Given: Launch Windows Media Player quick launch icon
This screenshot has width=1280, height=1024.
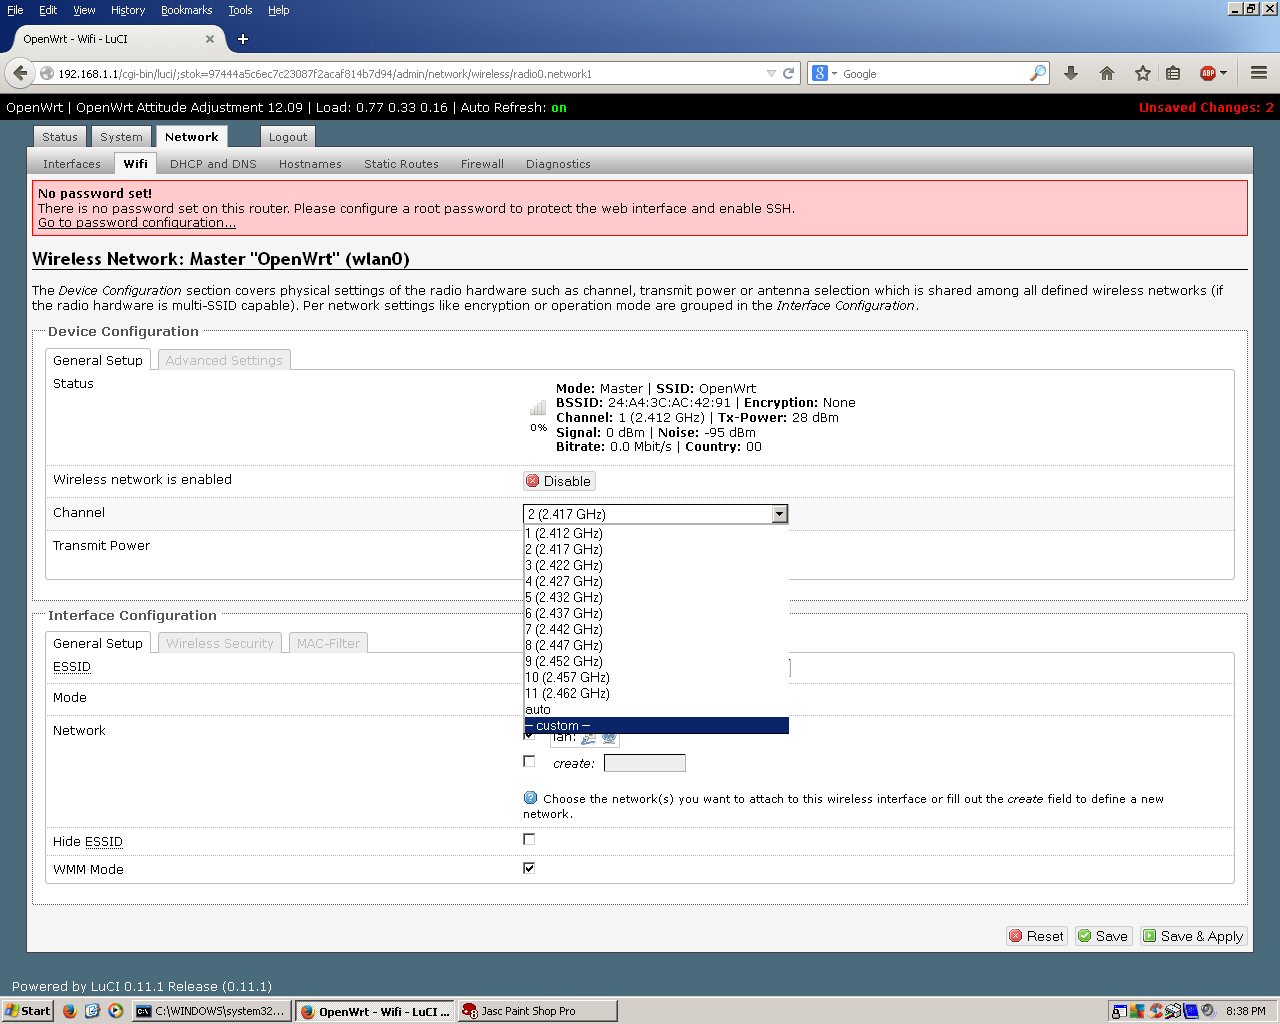Looking at the screenshot, I should point(115,1011).
